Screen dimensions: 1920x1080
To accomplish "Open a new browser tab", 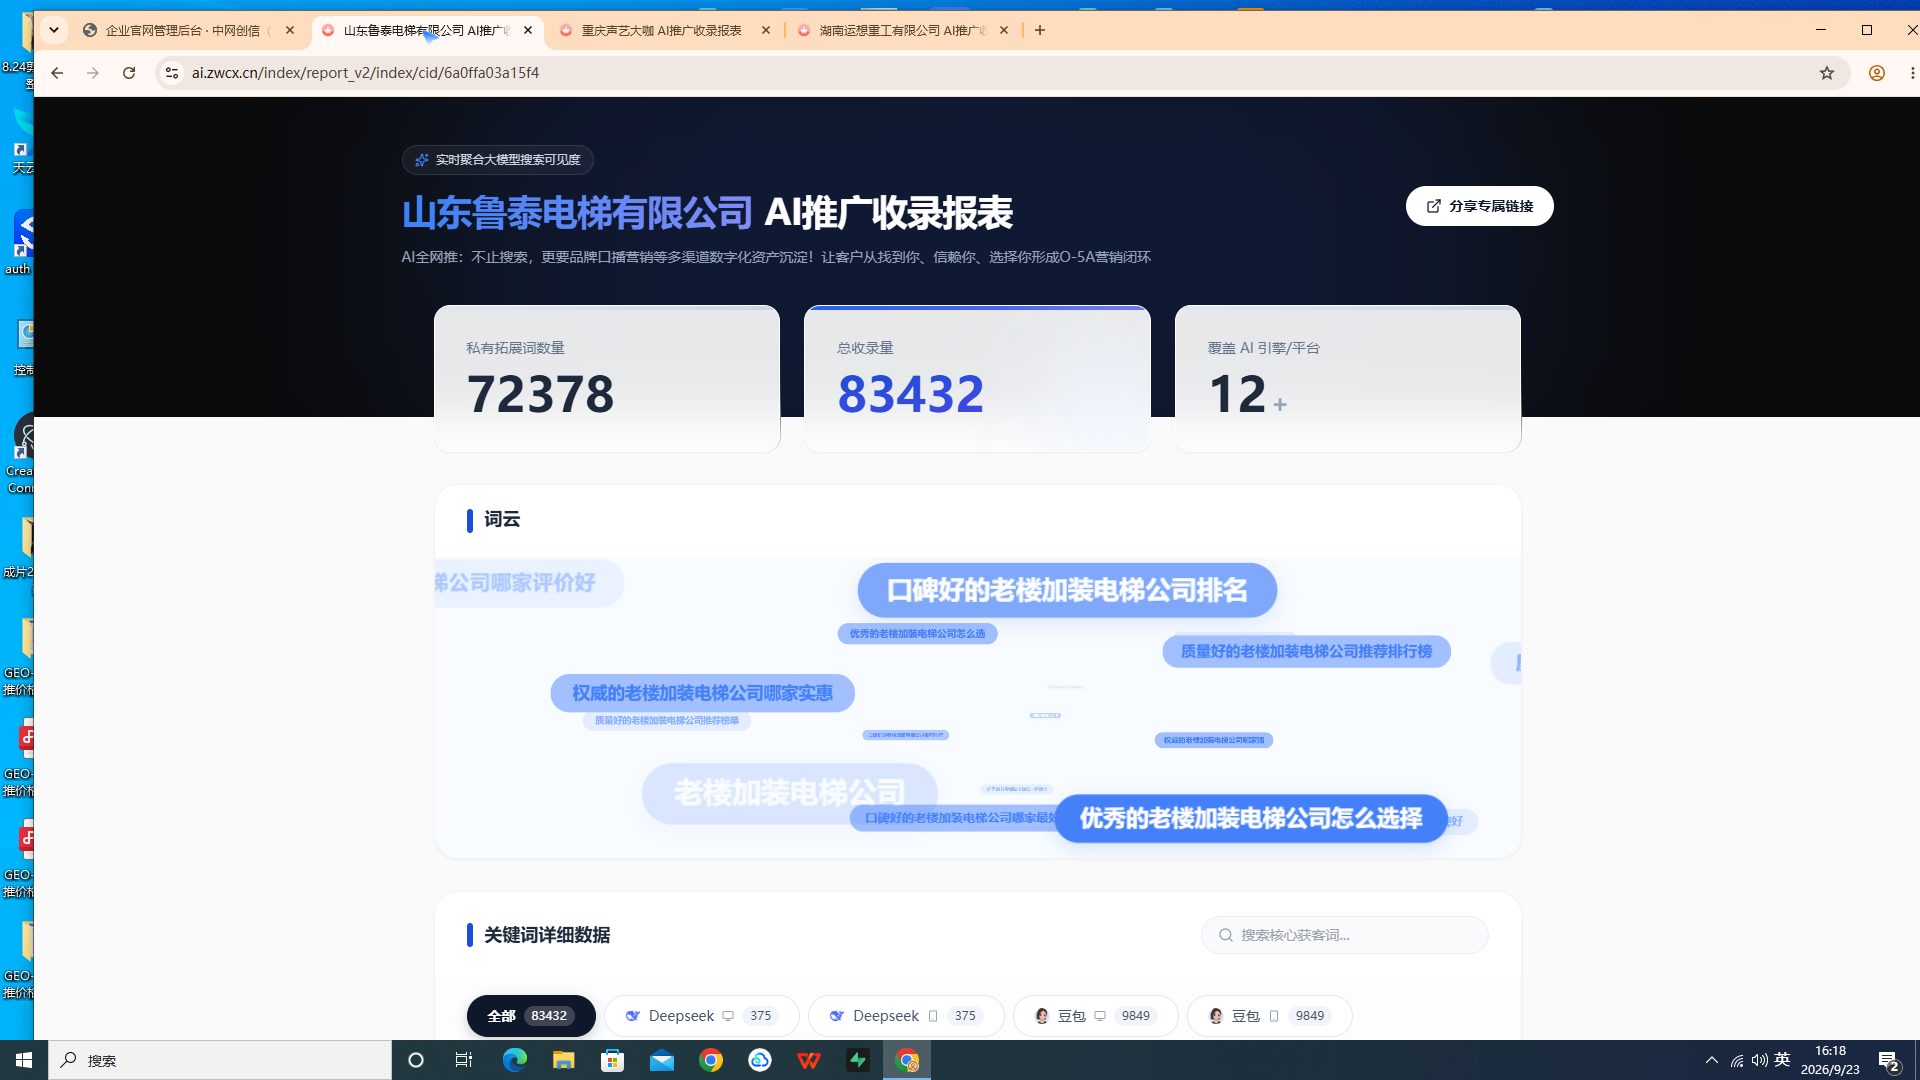I will click(1040, 30).
